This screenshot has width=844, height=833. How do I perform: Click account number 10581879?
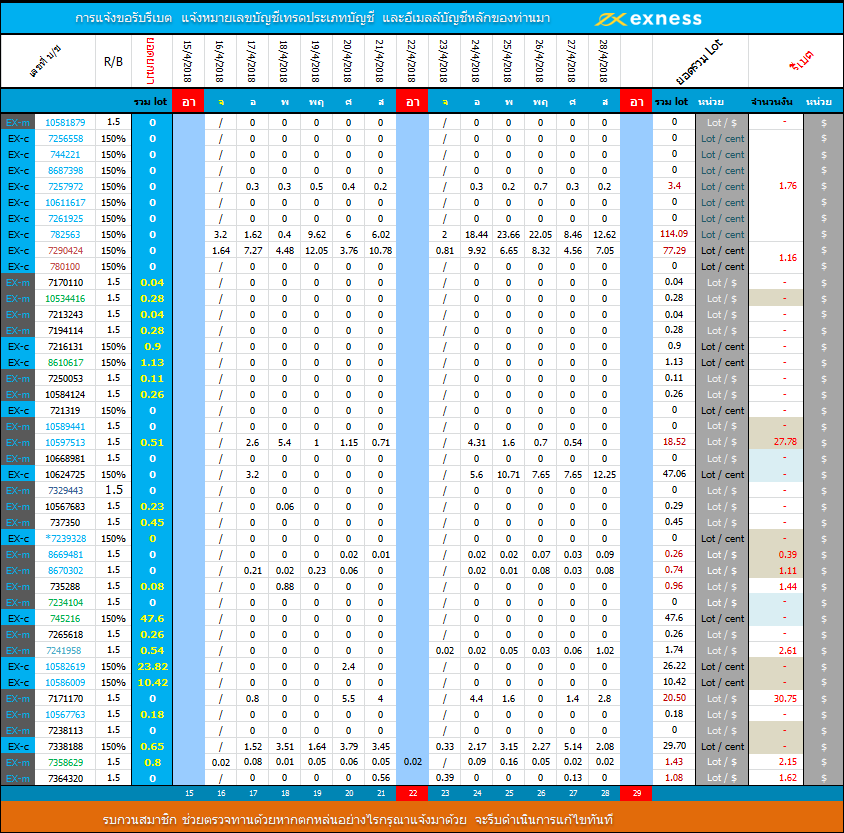pyautogui.click(x=65, y=123)
